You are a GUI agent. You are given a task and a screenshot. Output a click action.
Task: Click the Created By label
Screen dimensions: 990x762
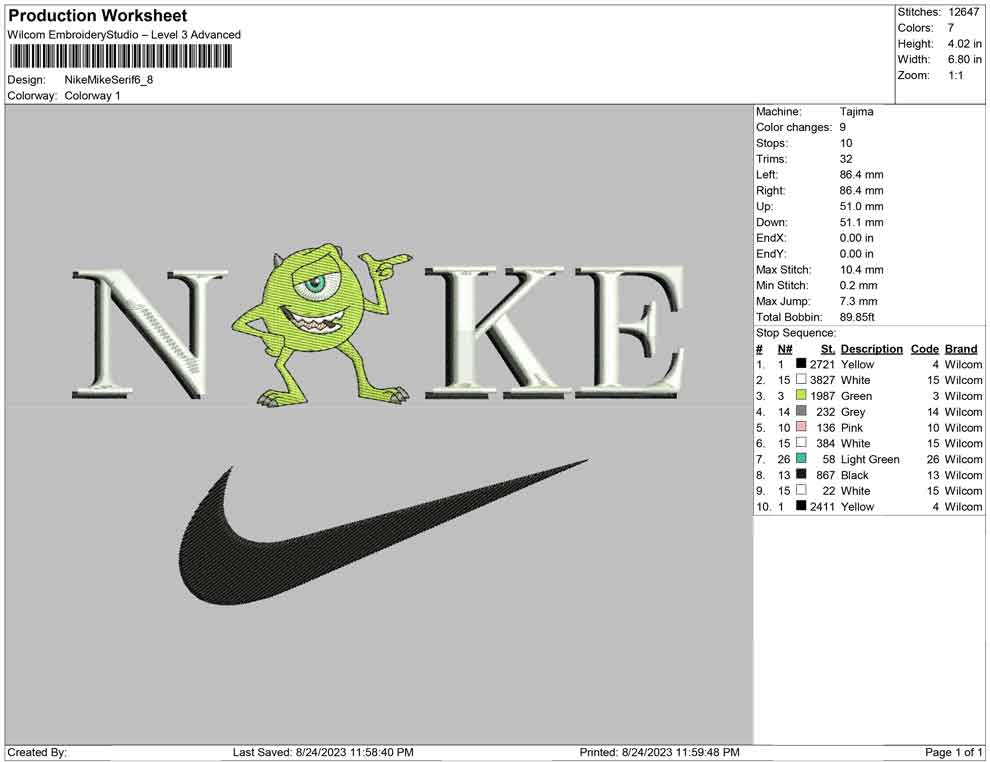[37, 752]
